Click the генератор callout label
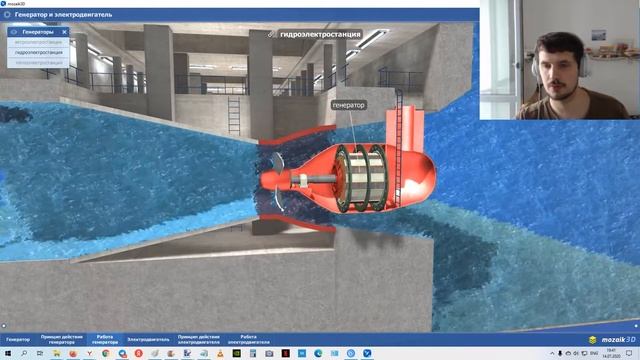 click(x=348, y=105)
